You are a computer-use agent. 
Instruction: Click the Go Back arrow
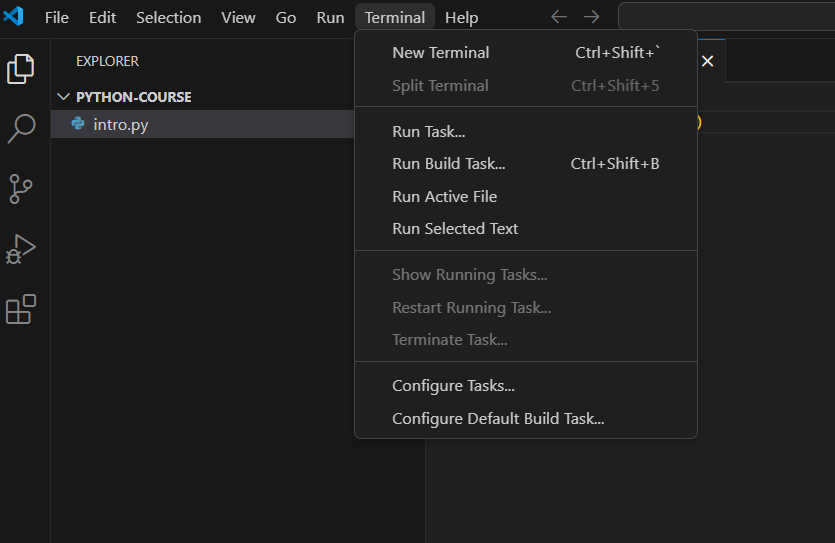(559, 17)
